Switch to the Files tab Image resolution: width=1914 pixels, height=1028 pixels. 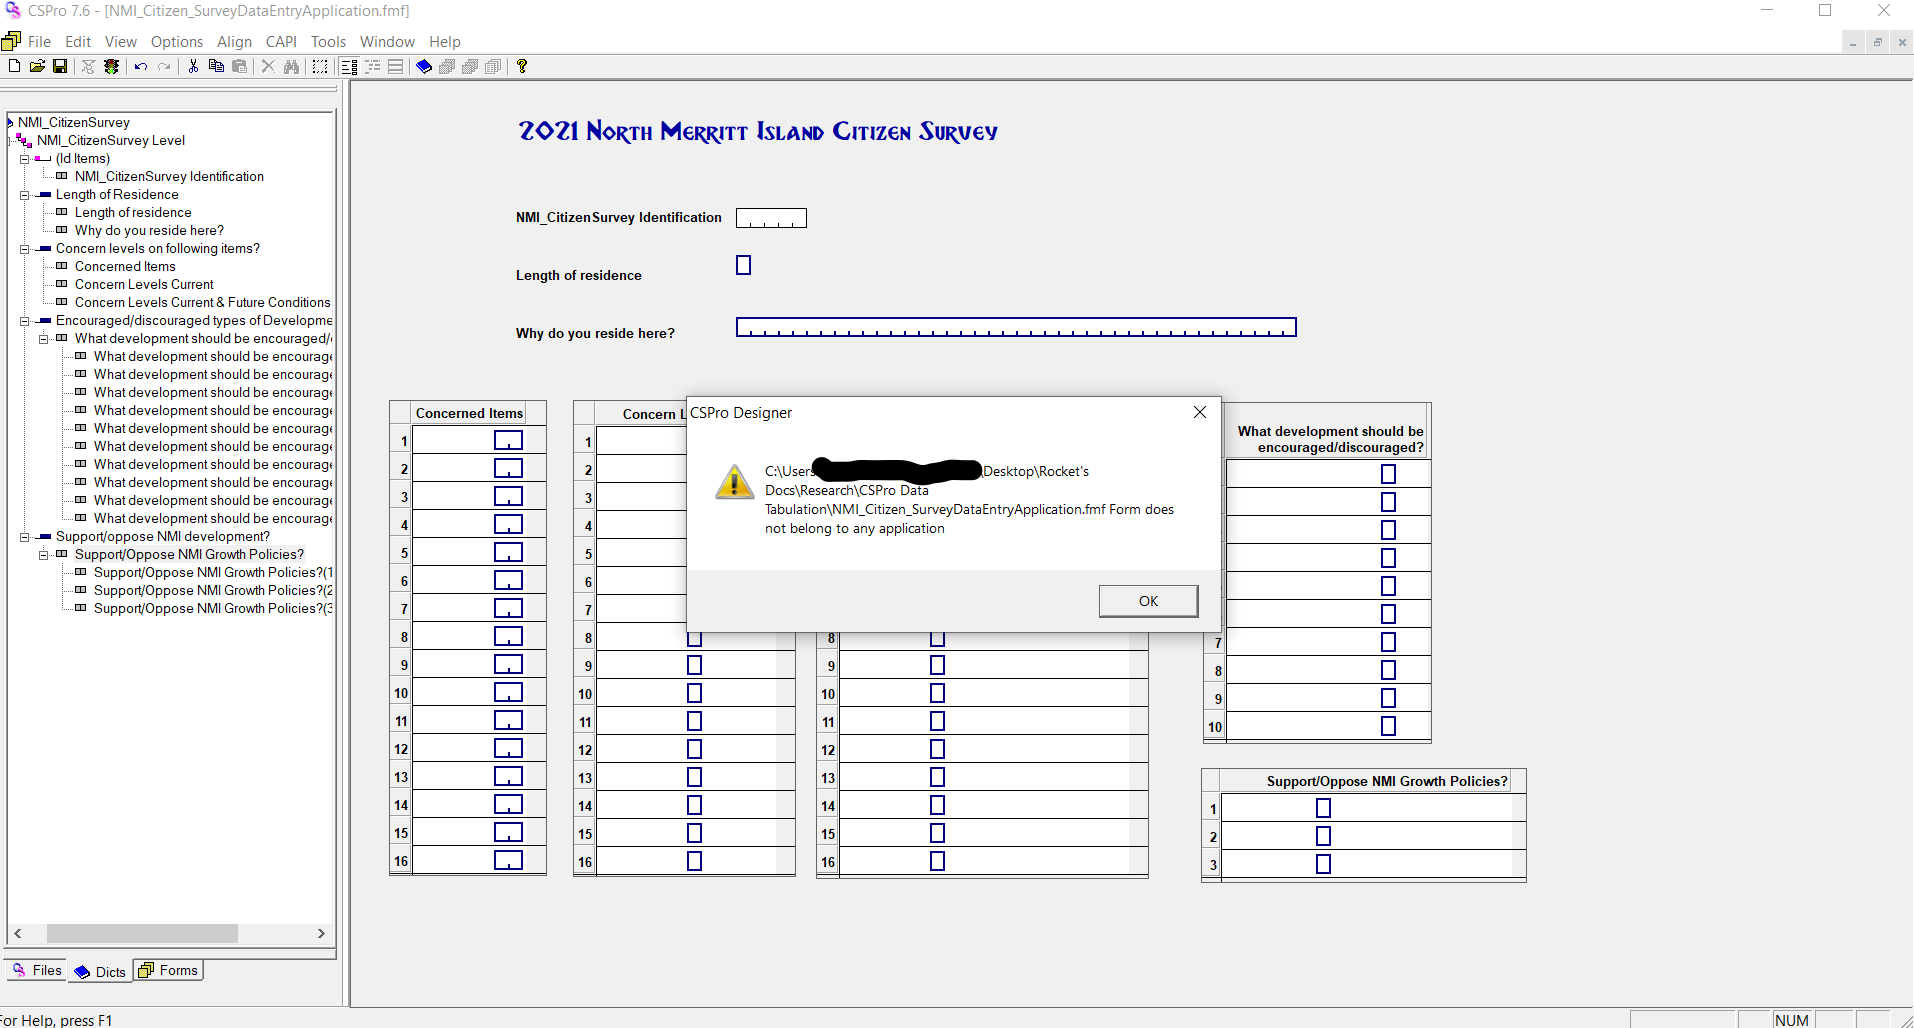(37, 970)
